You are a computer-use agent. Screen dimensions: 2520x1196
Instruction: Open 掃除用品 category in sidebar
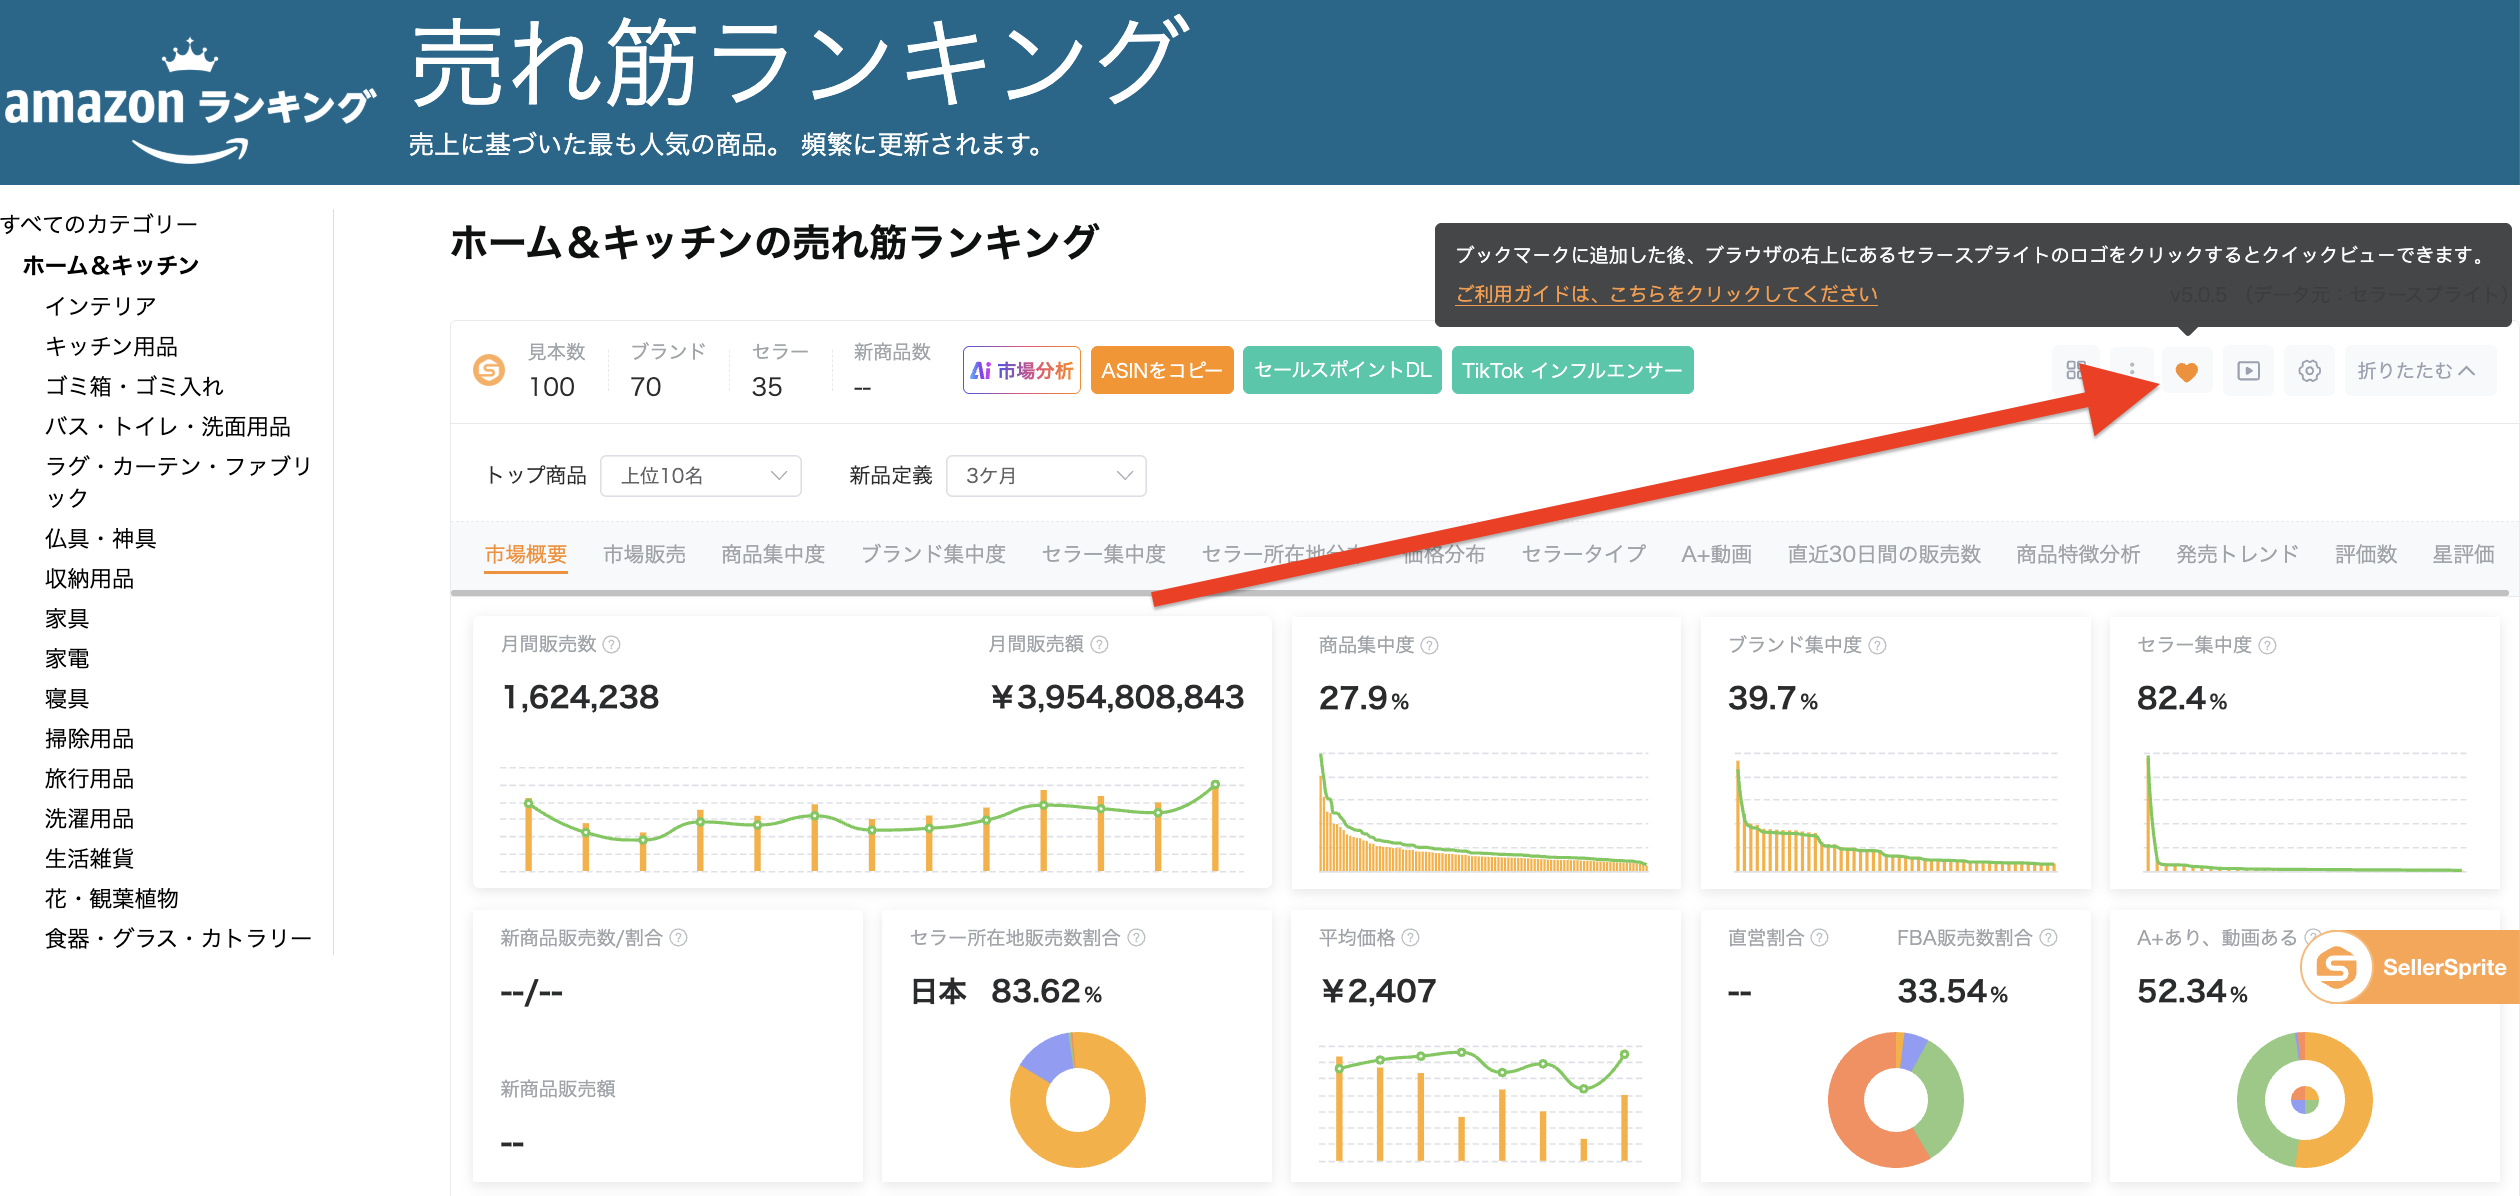click(x=89, y=739)
